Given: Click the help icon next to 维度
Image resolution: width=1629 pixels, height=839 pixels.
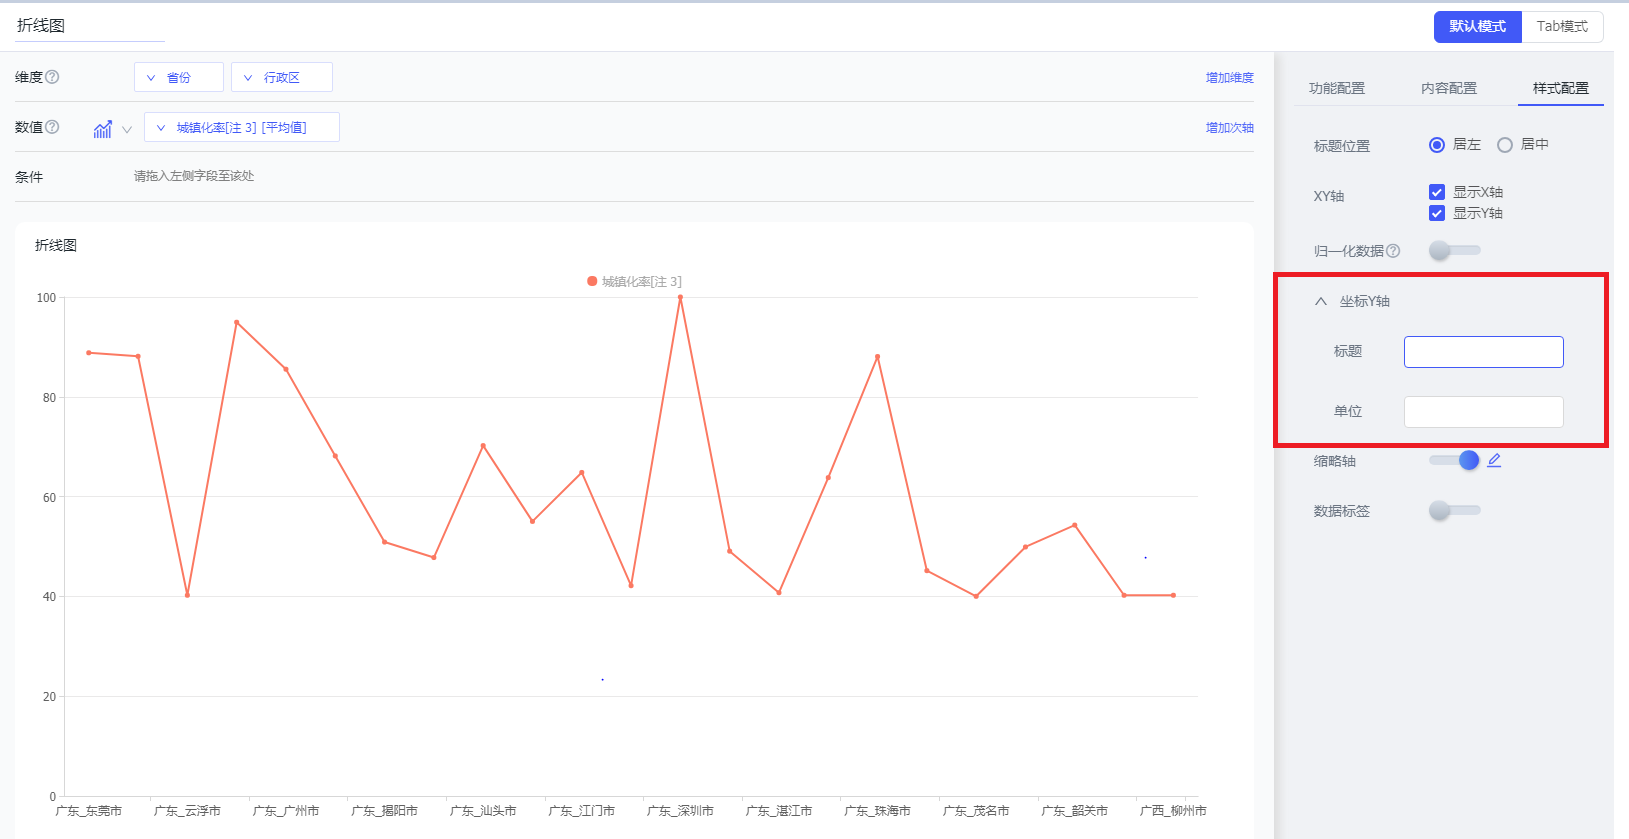Looking at the screenshot, I should [x=53, y=77].
